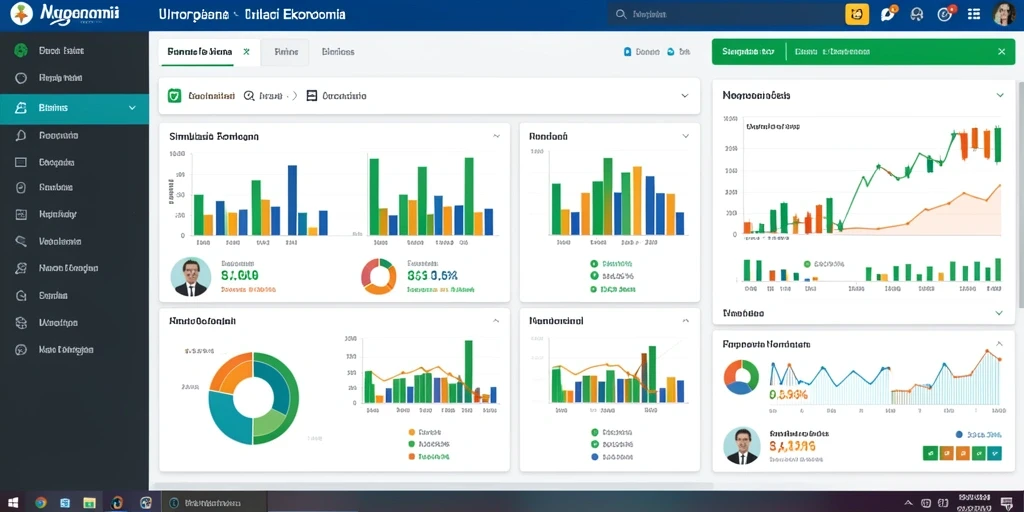Click the green shield check icon in the filter bar
The width and height of the screenshot is (1024, 512).
pyautogui.click(x=174, y=96)
